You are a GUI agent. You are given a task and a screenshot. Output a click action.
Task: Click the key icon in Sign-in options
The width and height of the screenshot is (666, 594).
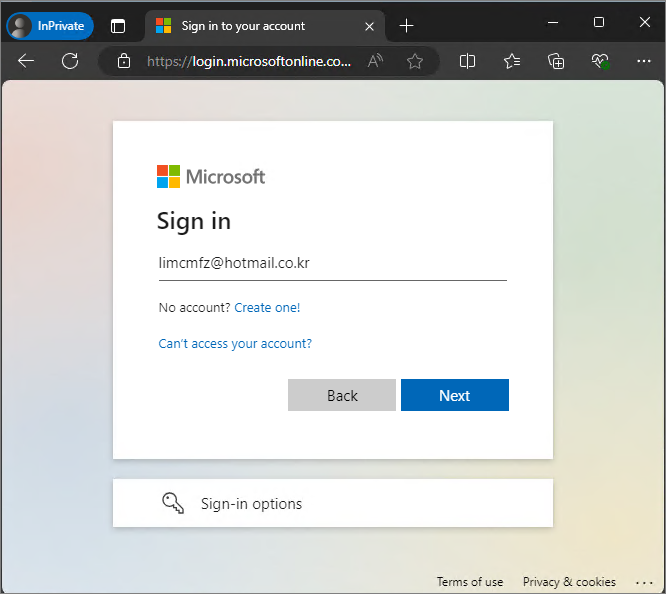tap(173, 503)
